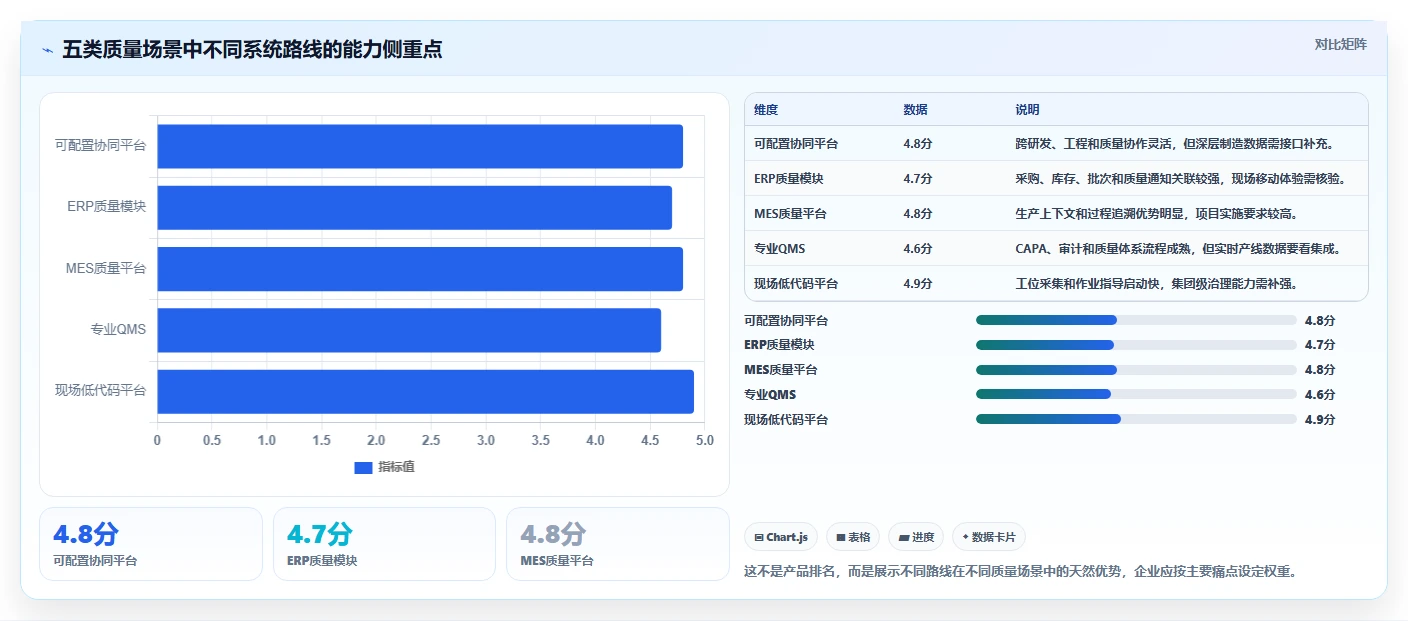Click the 现场低代码平台 4.9分 progress bar
The height and width of the screenshot is (621, 1408).
tap(1136, 419)
